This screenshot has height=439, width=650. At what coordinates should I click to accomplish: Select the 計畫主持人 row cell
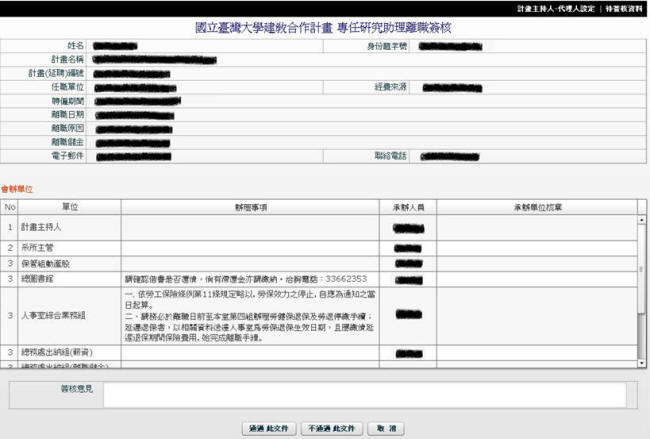click(69, 228)
